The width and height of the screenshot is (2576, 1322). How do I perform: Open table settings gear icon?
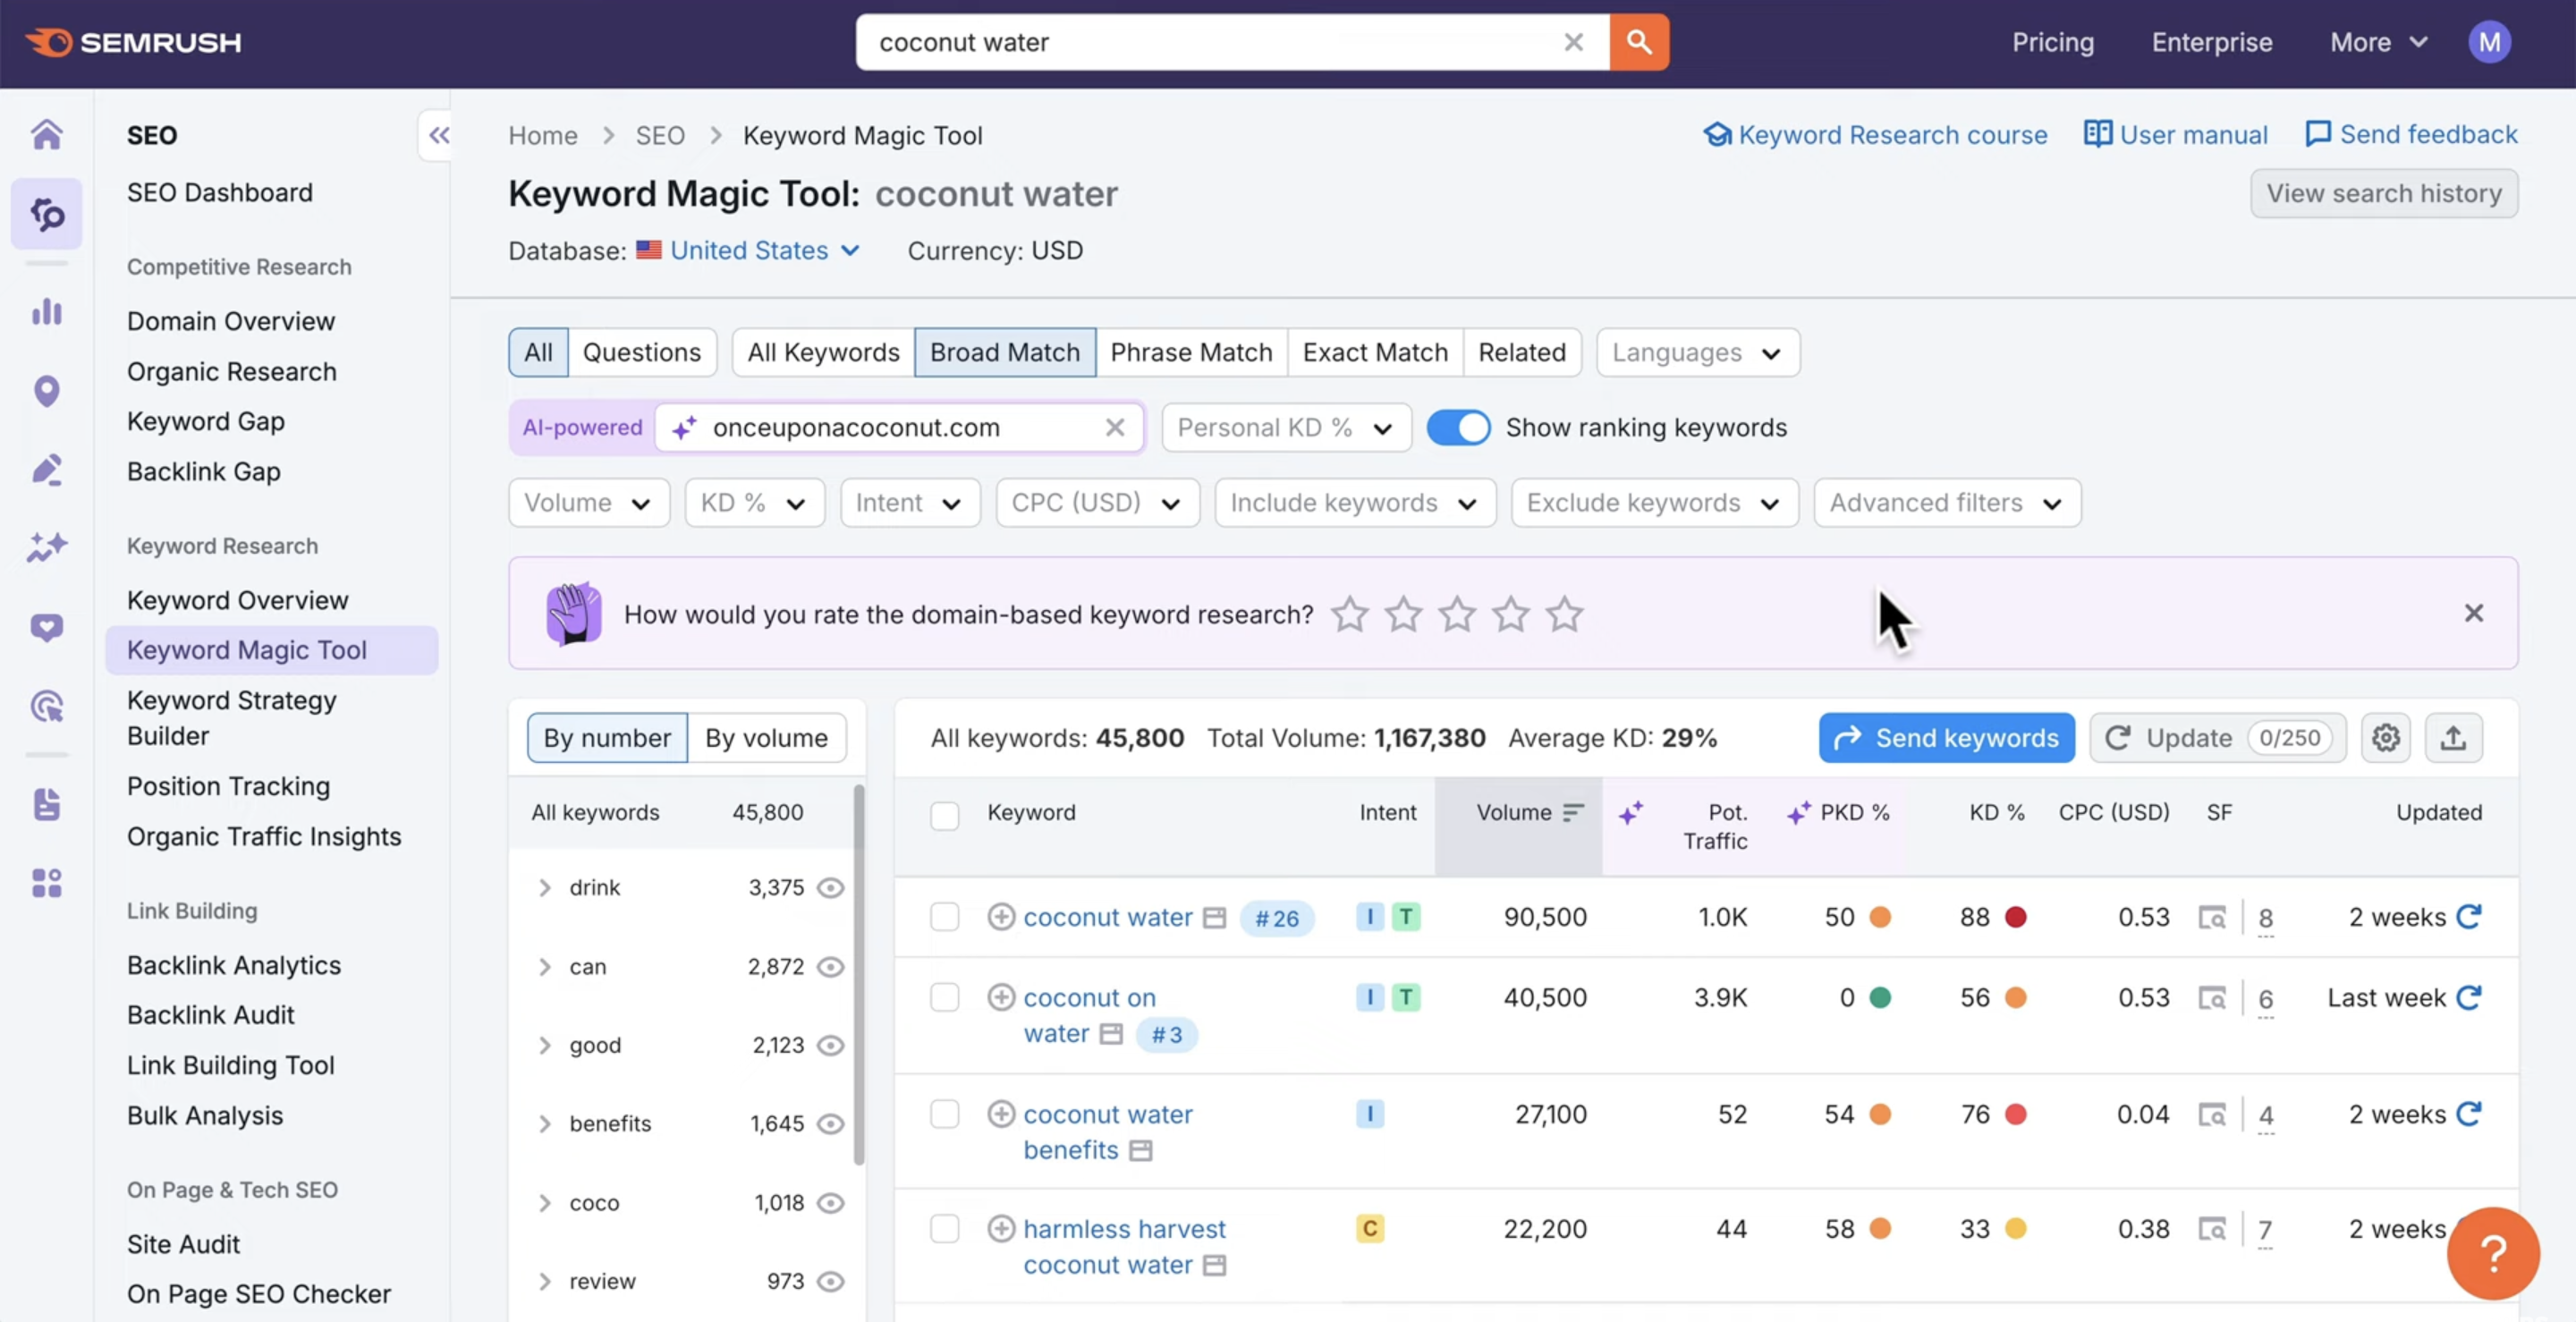click(2386, 738)
